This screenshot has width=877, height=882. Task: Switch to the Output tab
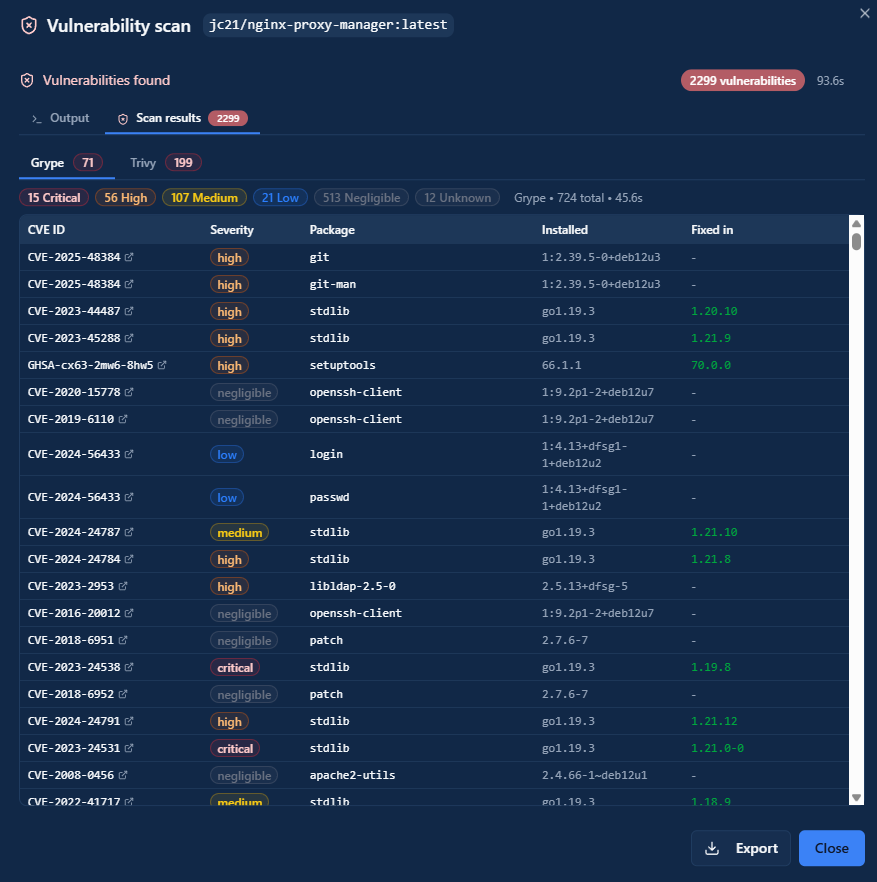[x=60, y=118]
